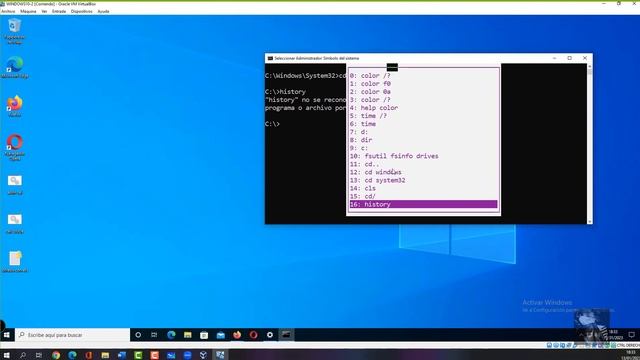Select Command Prompt on guest taskbar
The width and height of the screenshot is (640, 360).
(x=286, y=335)
